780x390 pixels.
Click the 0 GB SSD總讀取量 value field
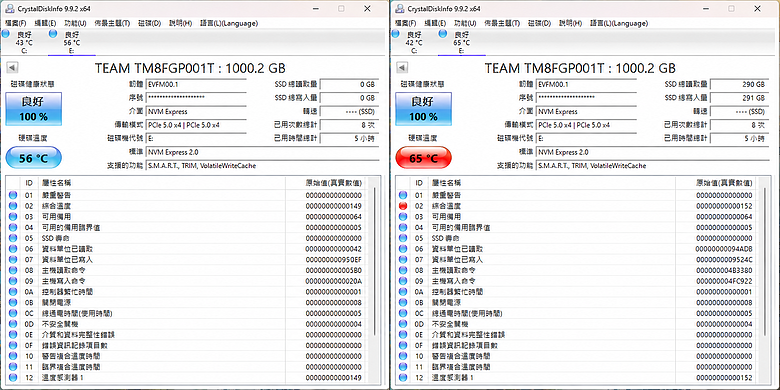click(x=348, y=85)
